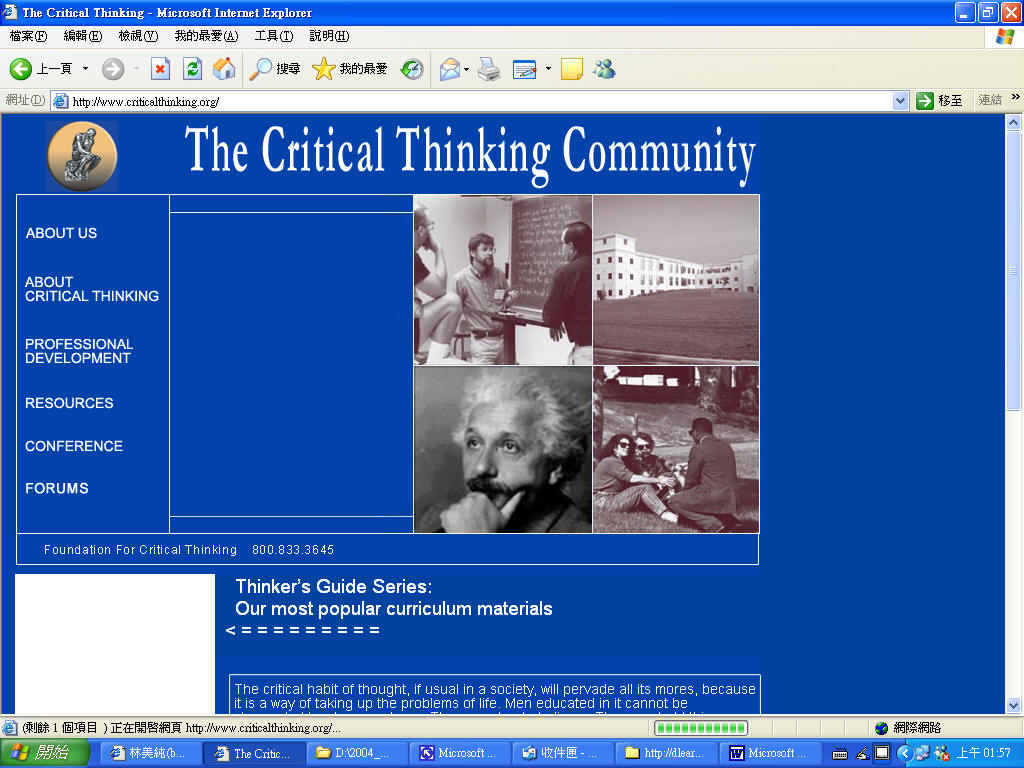The height and width of the screenshot is (768, 1024).
Task: Switch to the 林美純 taskbar window
Action: pos(149,753)
